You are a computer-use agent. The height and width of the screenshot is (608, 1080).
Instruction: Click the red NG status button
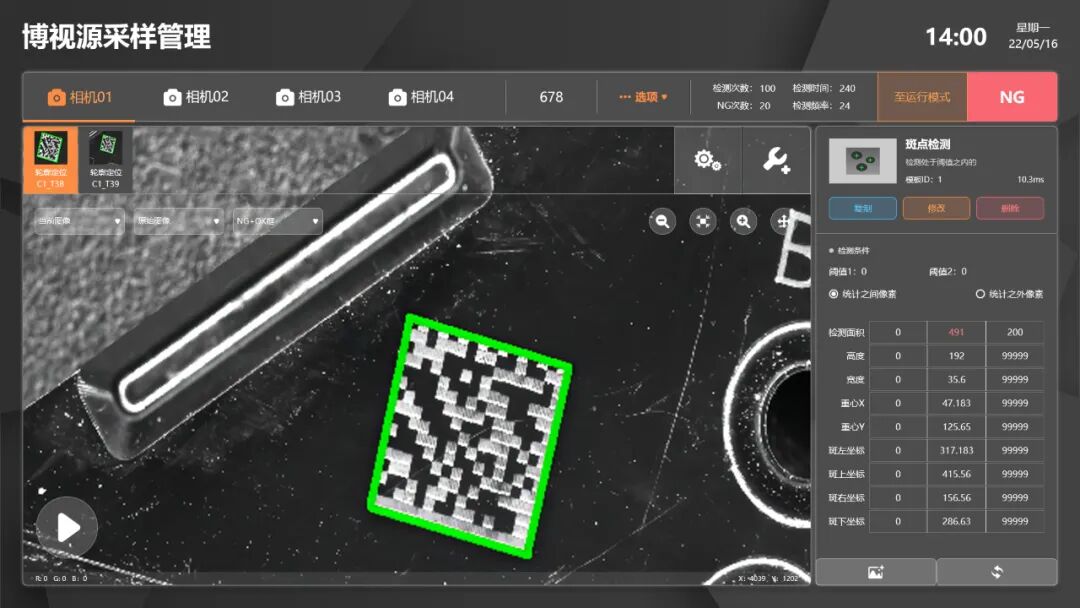tap(1012, 97)
